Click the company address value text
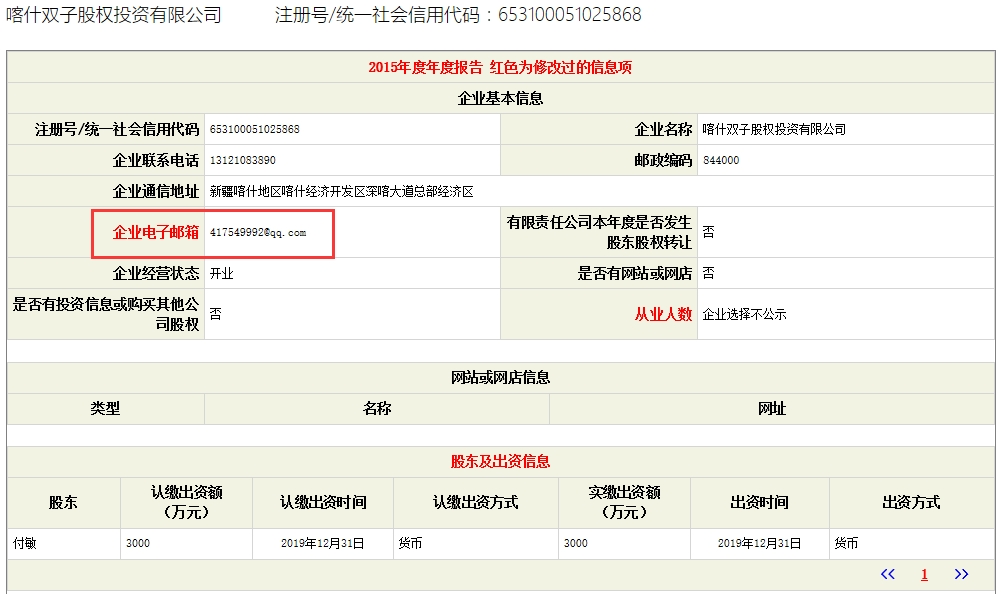 (341, 191)
